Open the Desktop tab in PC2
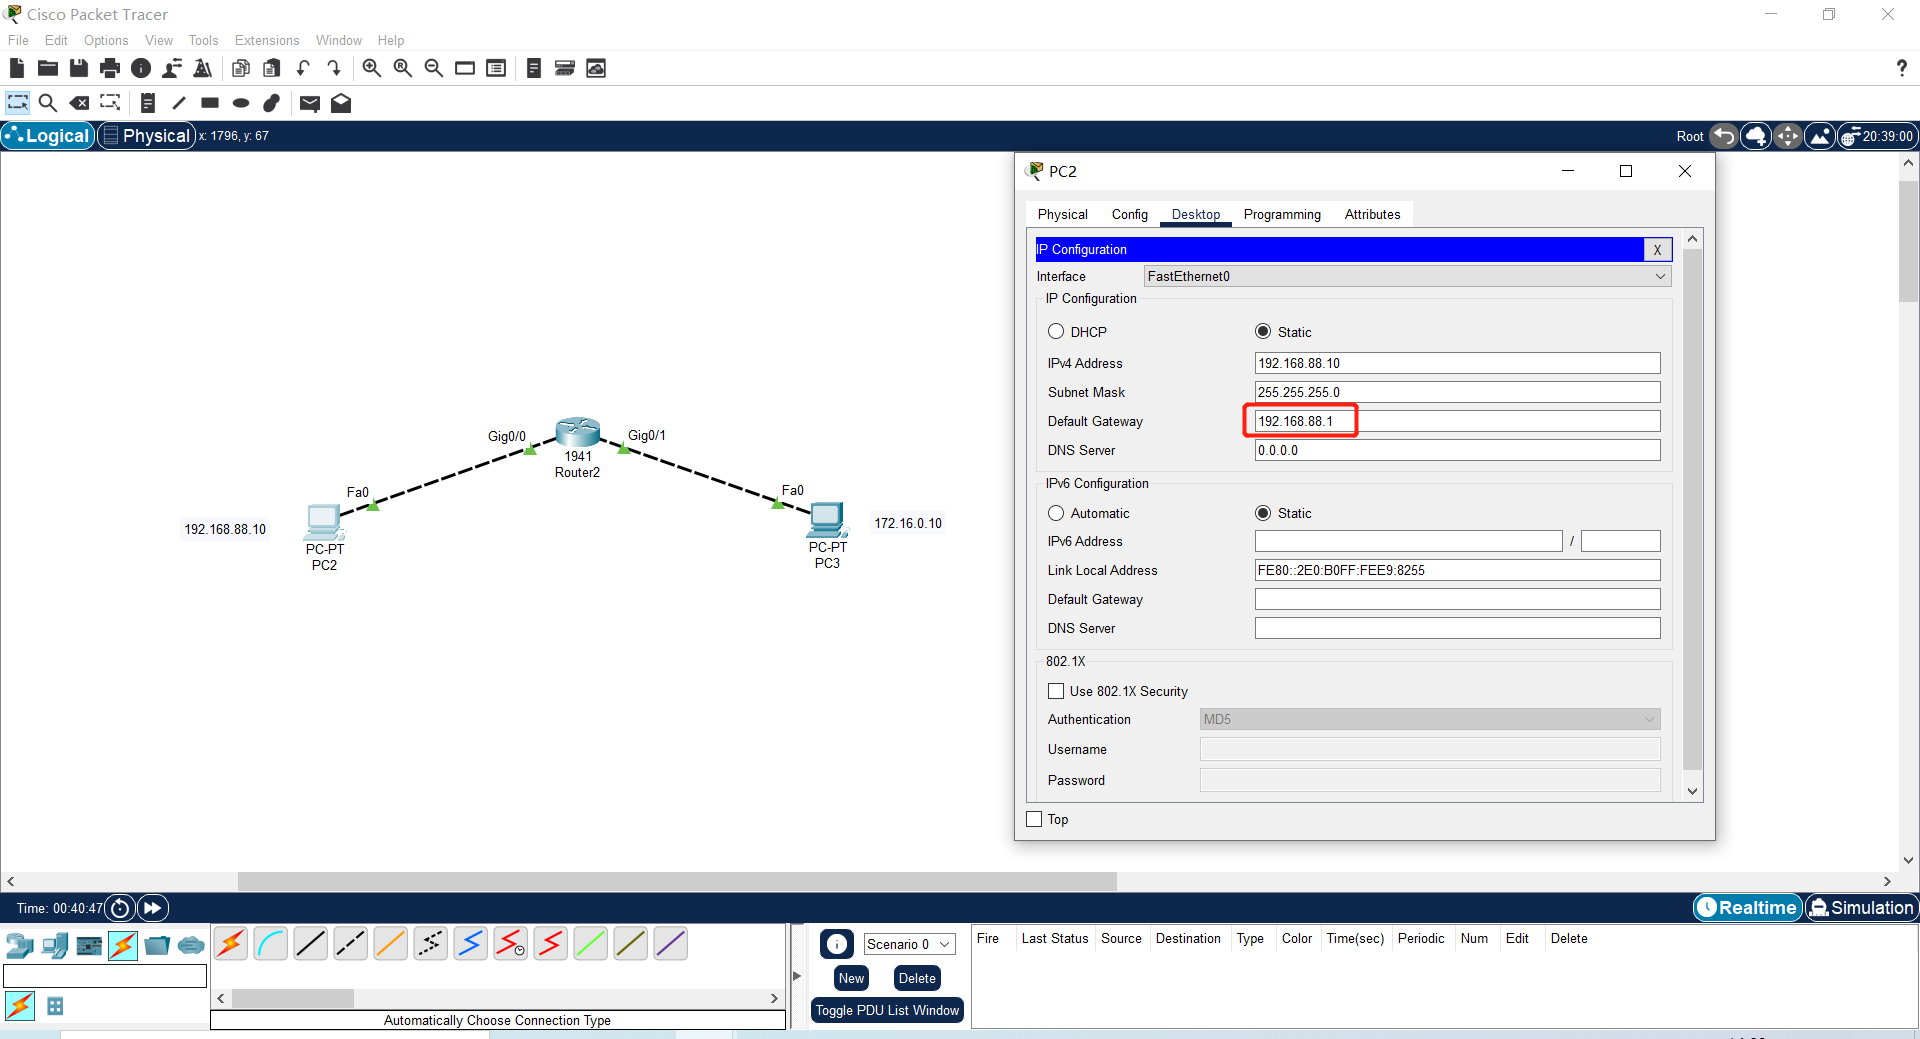Screen dimensions: 1920x1039 pos(1196,214)
